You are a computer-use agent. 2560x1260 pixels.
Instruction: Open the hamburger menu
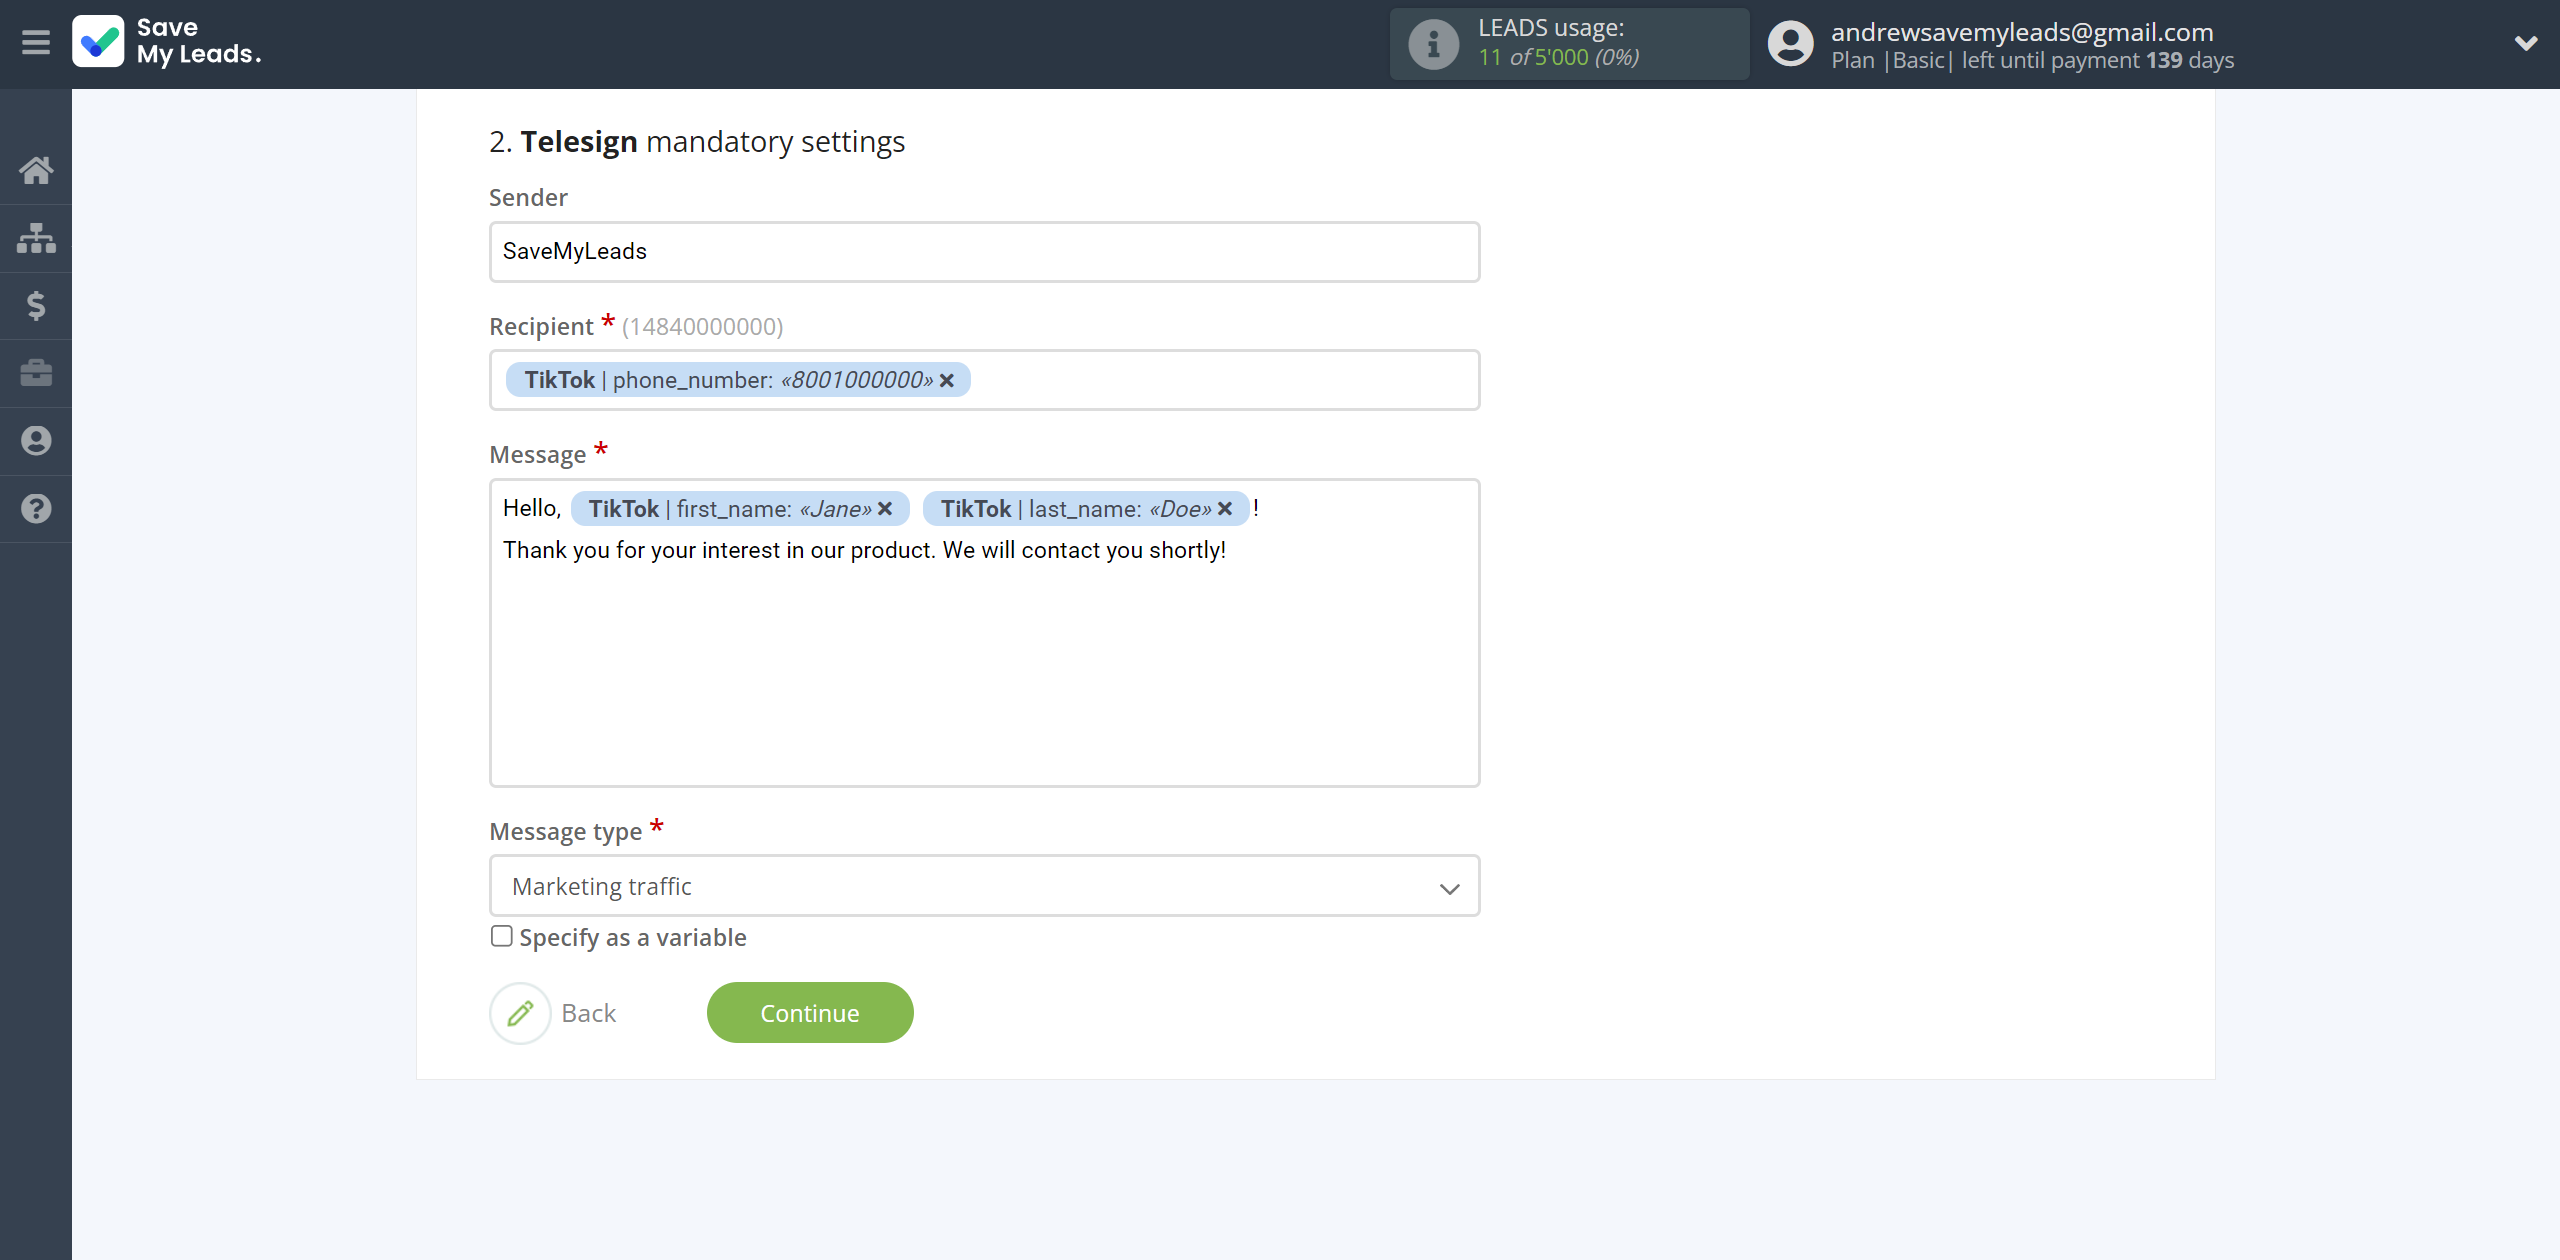(x=36, y=43)
